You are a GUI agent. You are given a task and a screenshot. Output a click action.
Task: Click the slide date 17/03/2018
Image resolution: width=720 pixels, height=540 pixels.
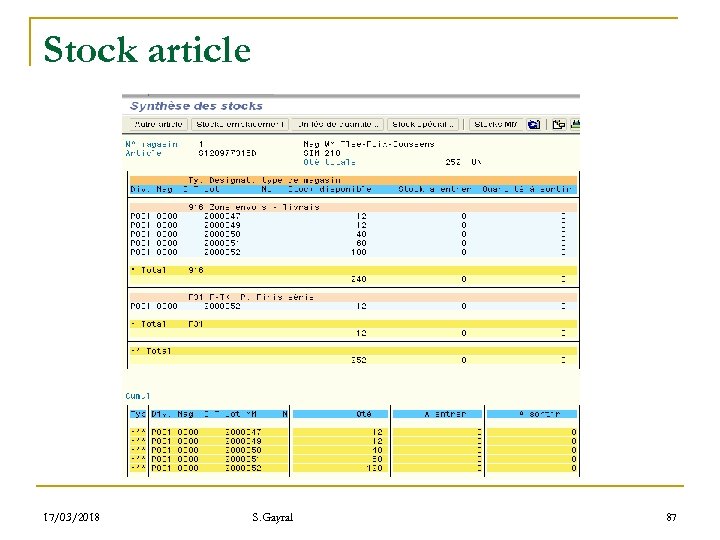point(71,517)
